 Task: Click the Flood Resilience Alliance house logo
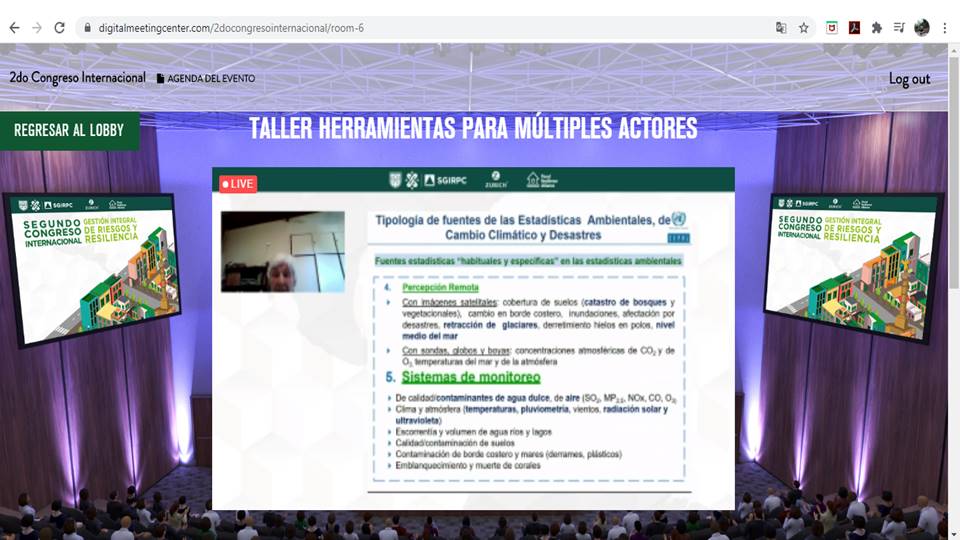542,180
